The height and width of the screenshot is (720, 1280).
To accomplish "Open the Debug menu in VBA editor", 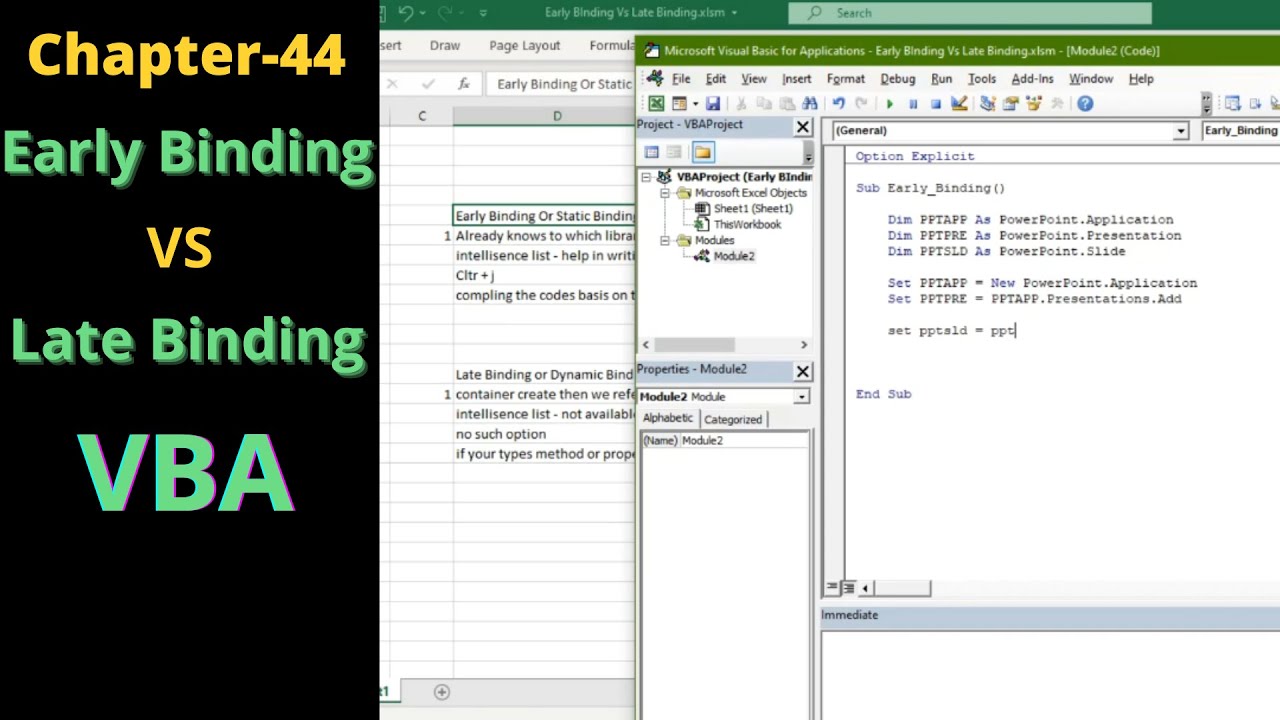I will point(898,79).
